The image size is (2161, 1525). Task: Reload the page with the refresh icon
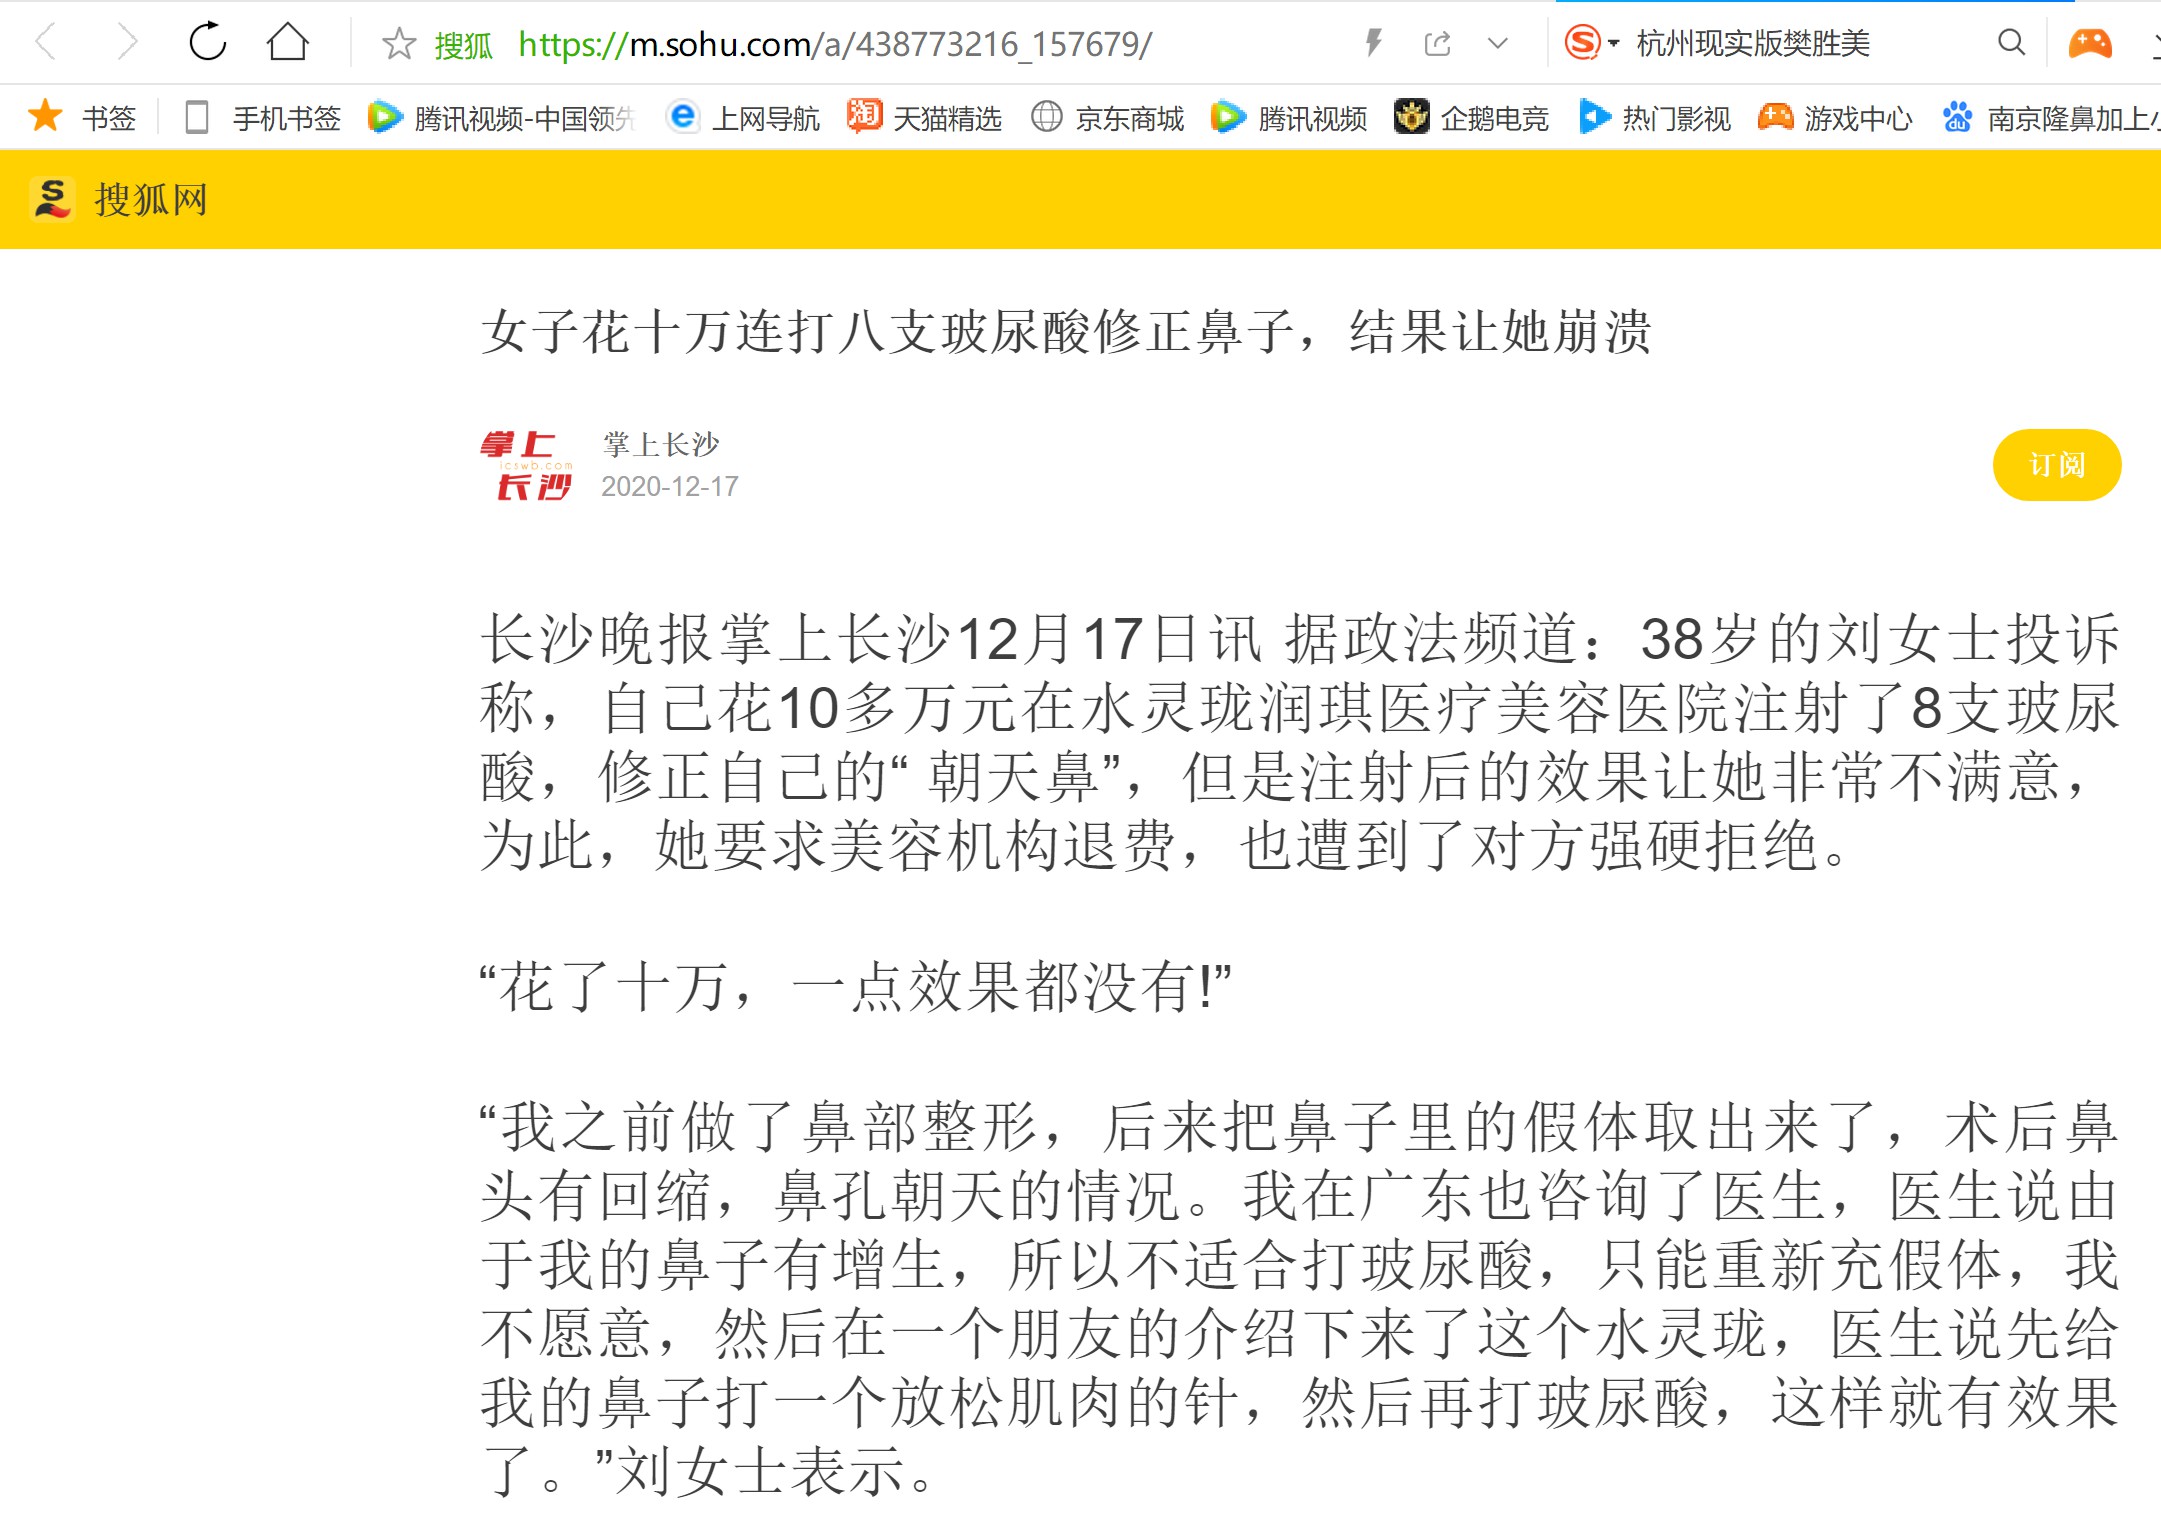tap(208, 42)
